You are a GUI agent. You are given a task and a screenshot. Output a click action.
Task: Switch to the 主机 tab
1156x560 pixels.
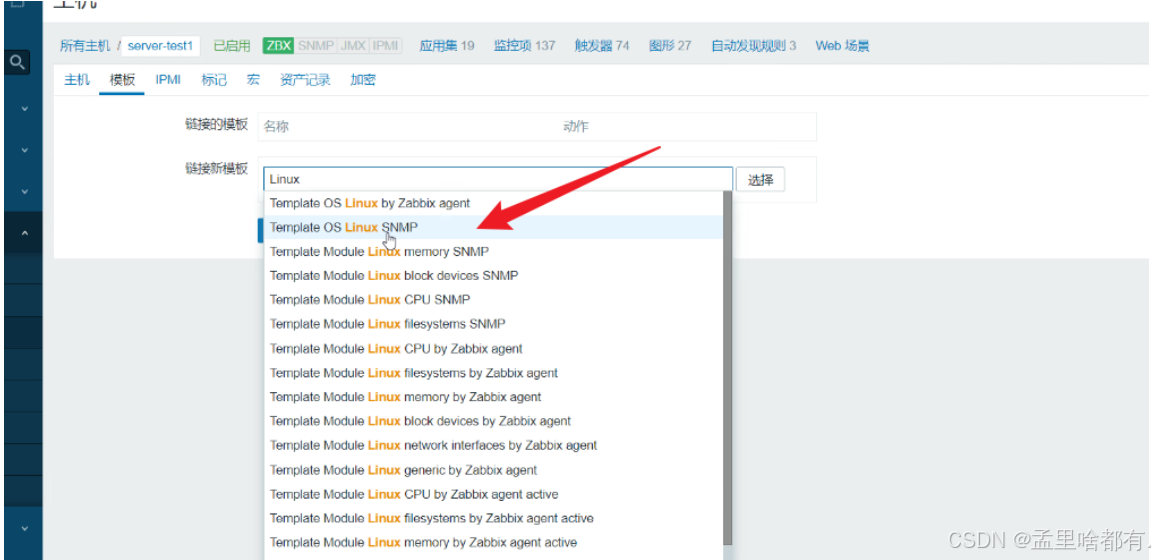click(77, 80)
